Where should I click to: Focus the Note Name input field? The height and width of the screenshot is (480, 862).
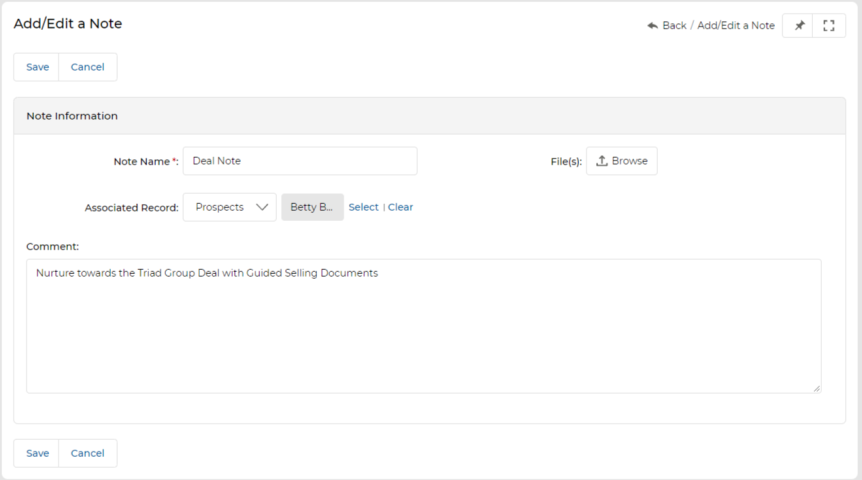pyautogui.click(x=300, y=161)
